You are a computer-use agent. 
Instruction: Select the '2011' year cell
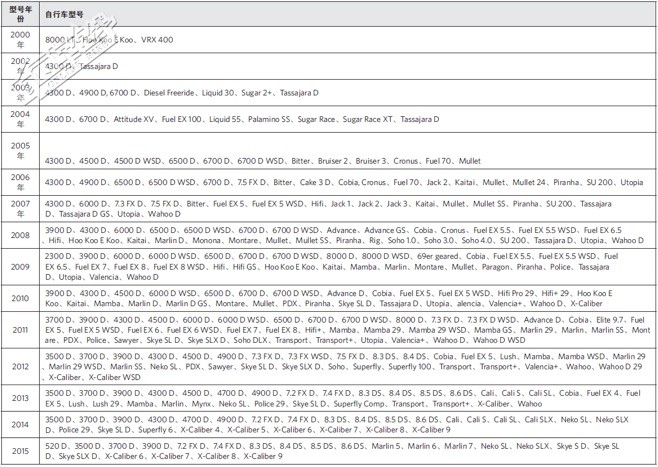click(20, 330)
